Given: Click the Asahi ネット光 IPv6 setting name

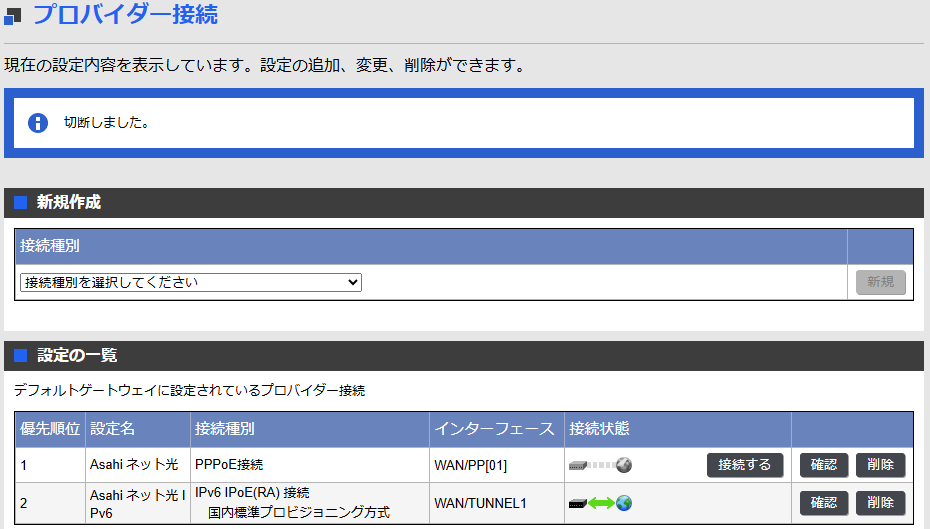Looking at the screenshot, I should 138,504.
